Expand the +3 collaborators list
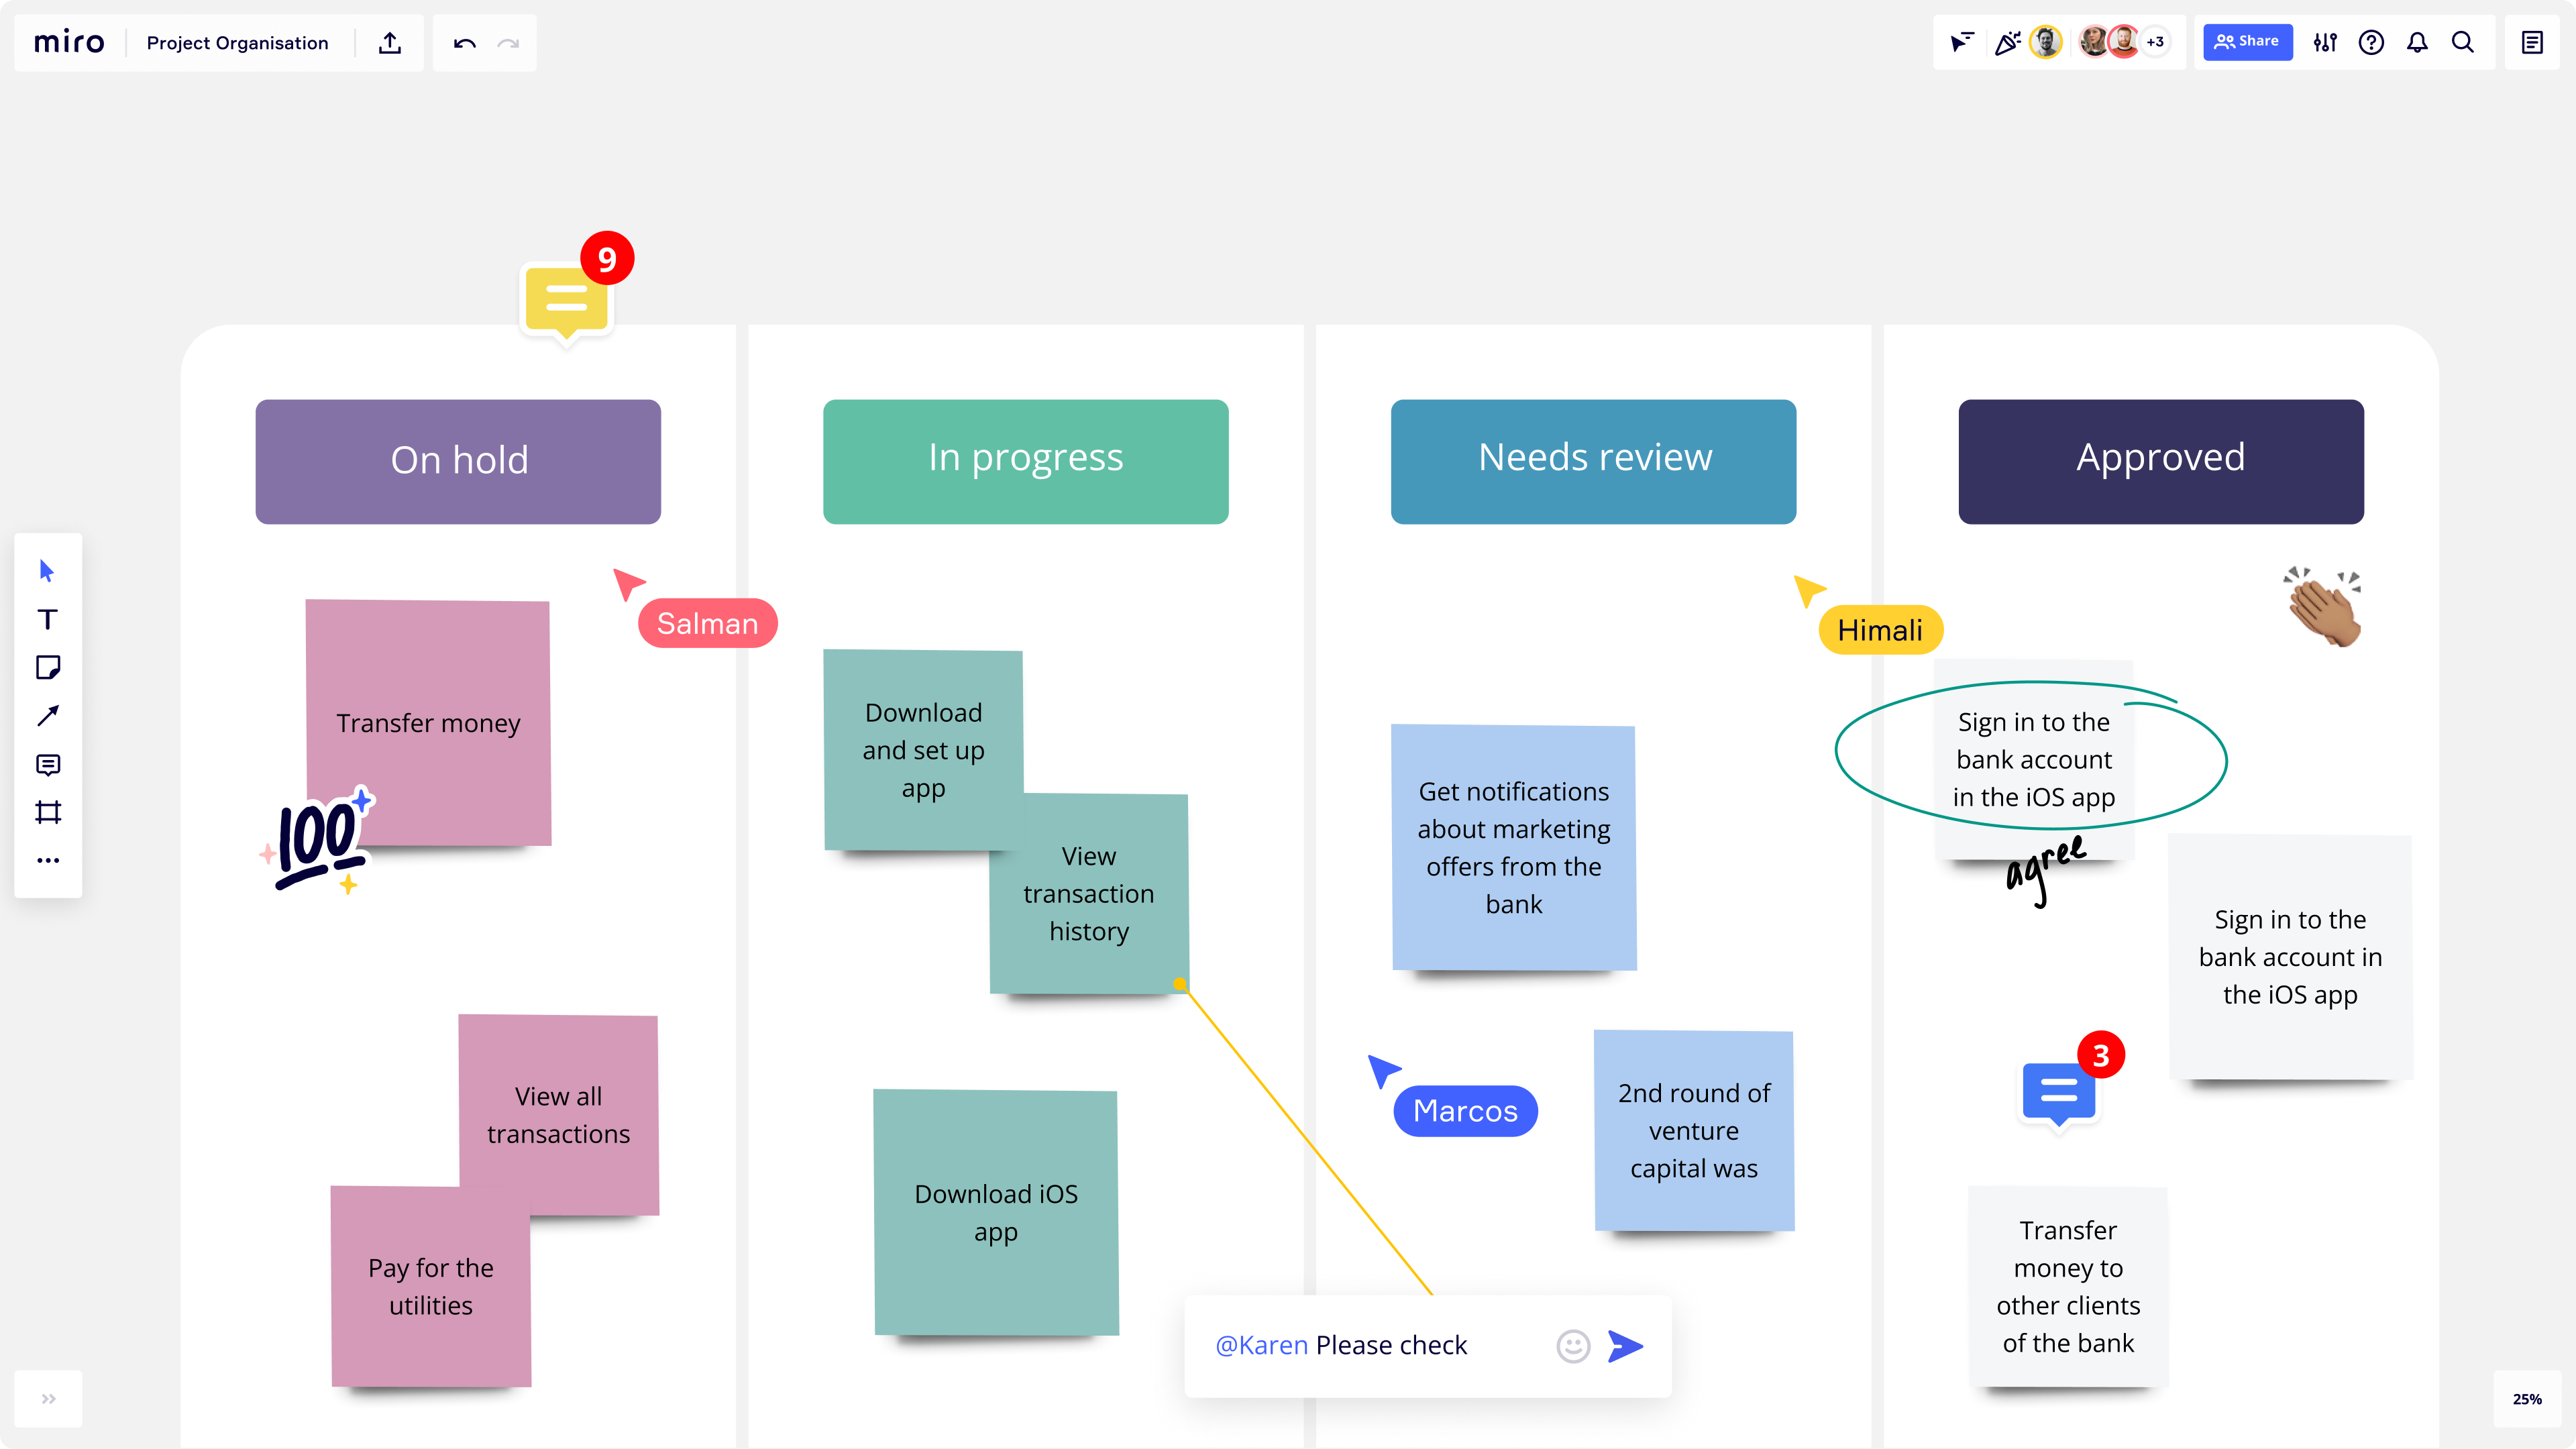This screenshot has width=2576, height=1449. 2156,42
